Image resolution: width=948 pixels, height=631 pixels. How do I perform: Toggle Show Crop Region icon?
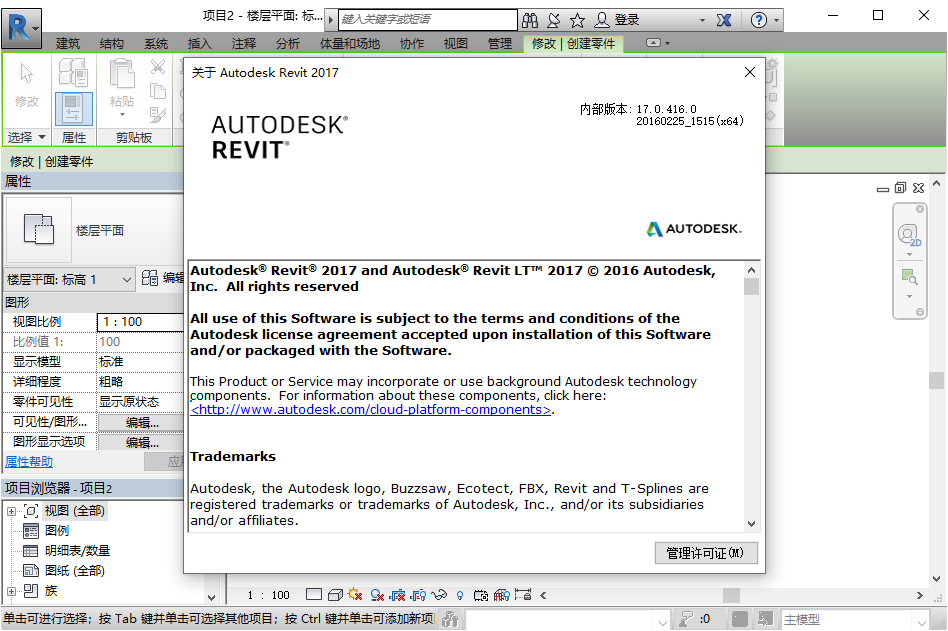(418, 595)
